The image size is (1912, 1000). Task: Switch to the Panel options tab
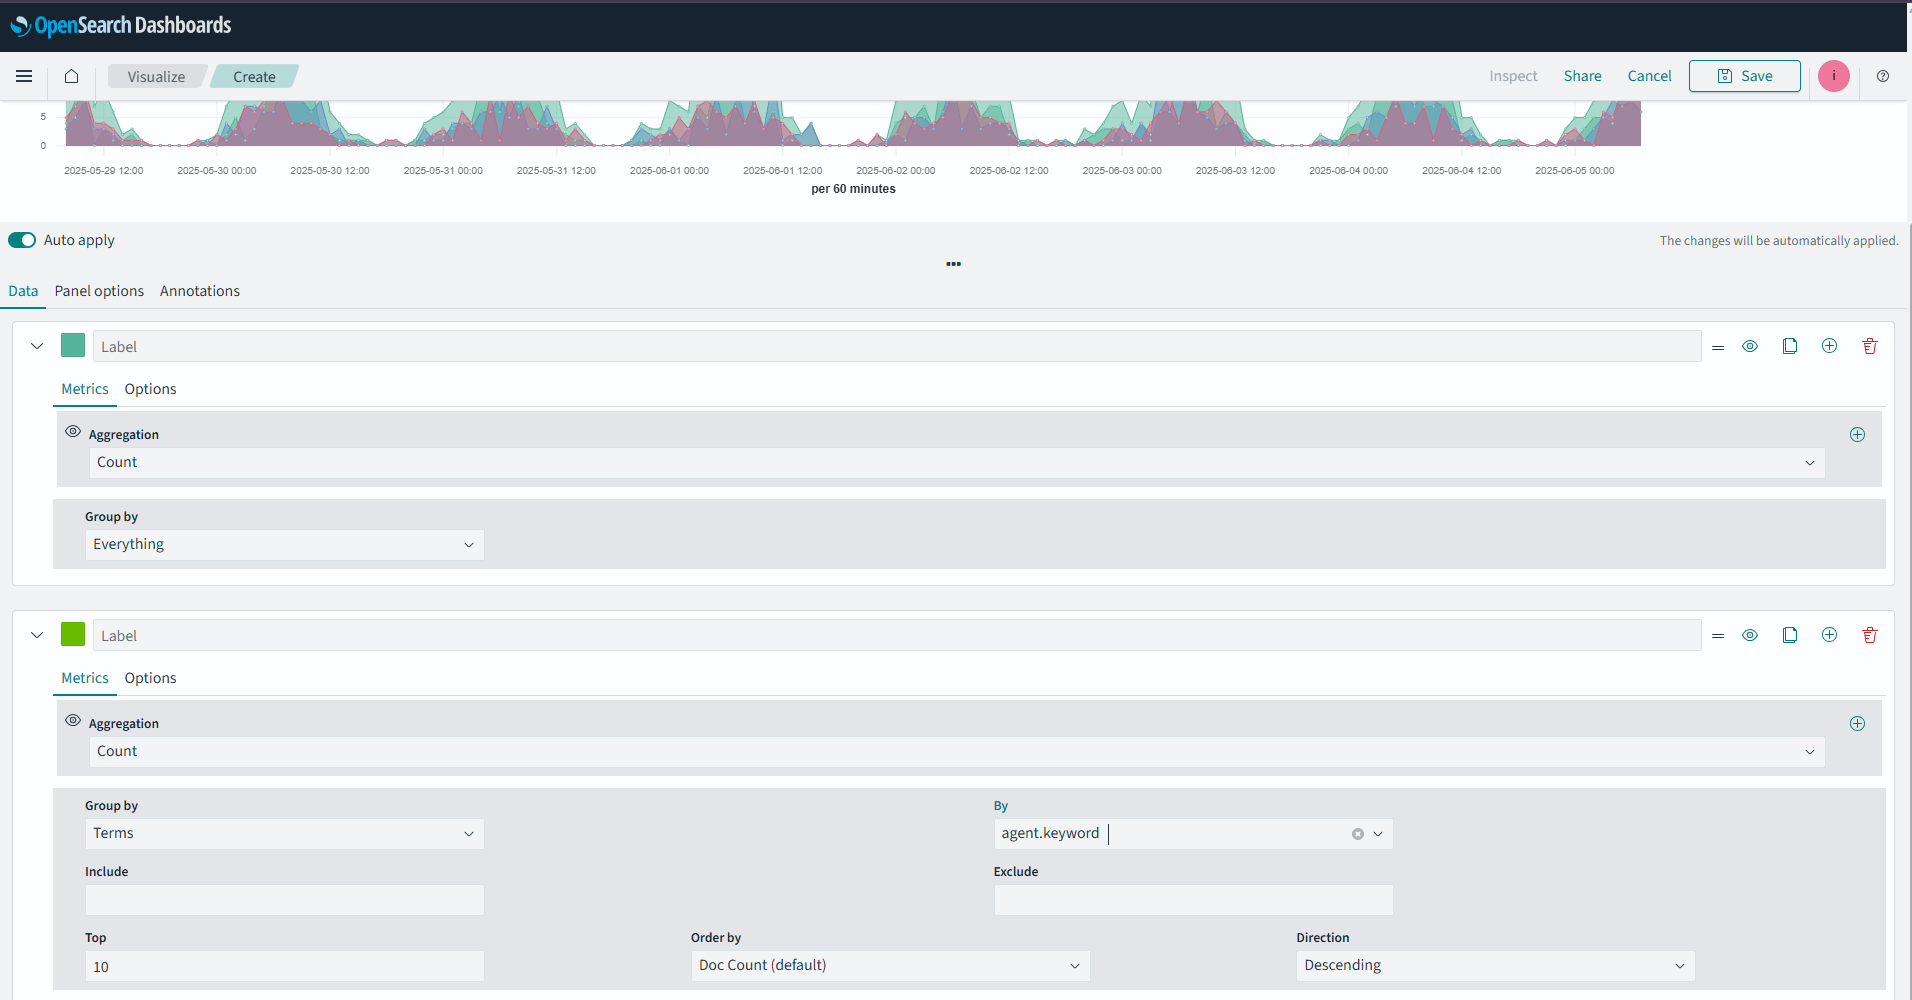(99, 291)
